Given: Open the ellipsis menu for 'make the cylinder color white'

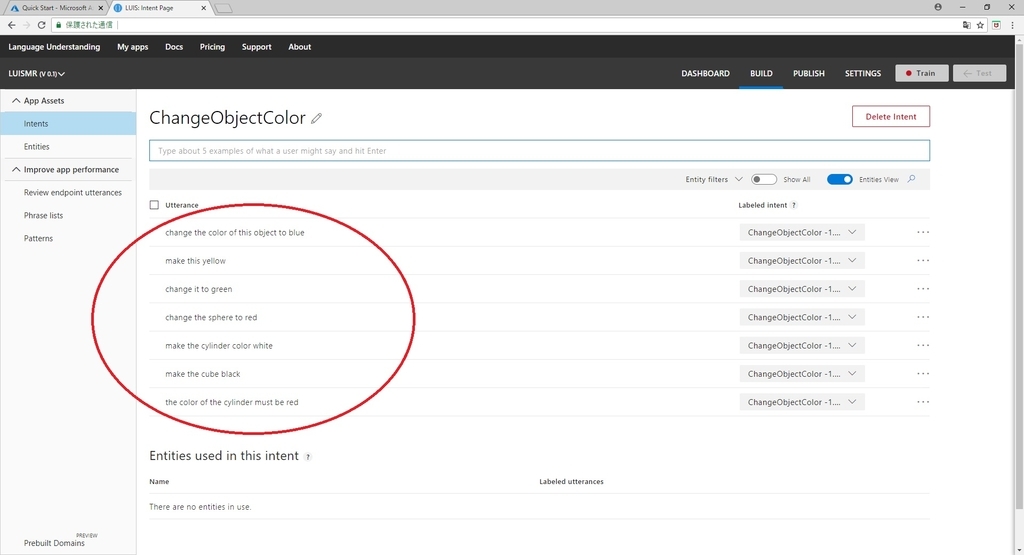Looking at the screenshot, I should pos(923,345).
